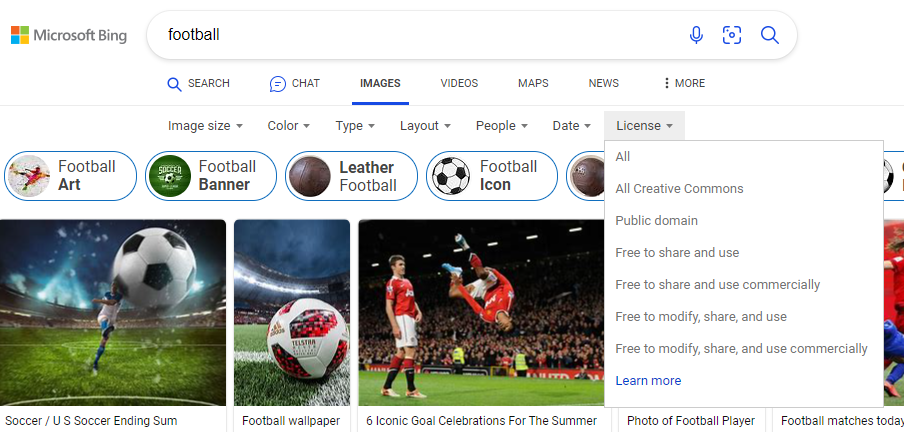The image size is (904, 432).
Task: Expand the Image size filter
Action: pos(205,126)
